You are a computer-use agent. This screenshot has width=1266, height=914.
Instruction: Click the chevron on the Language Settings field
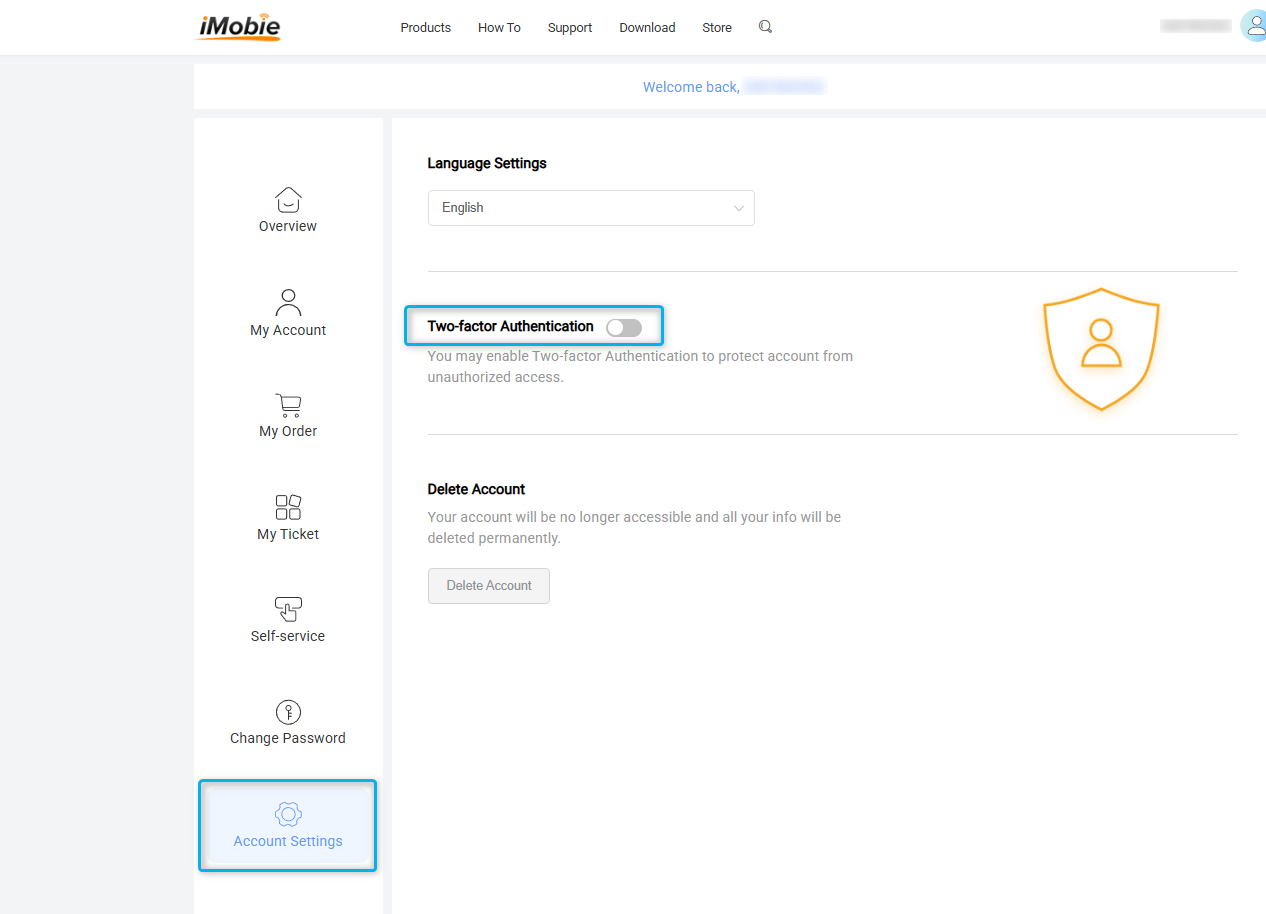(x=738, y=207)
